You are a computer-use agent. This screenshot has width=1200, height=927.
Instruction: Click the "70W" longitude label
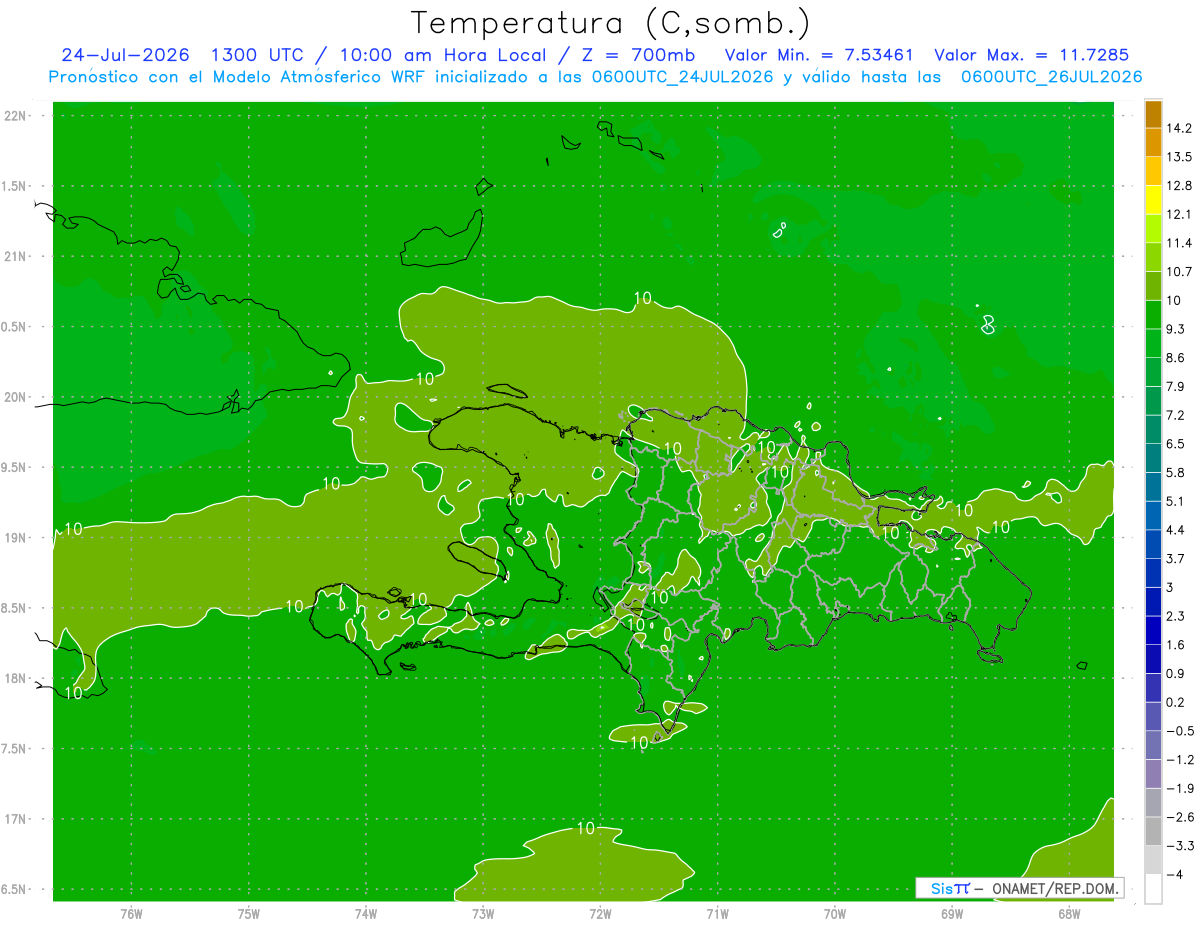pos(834,914)
